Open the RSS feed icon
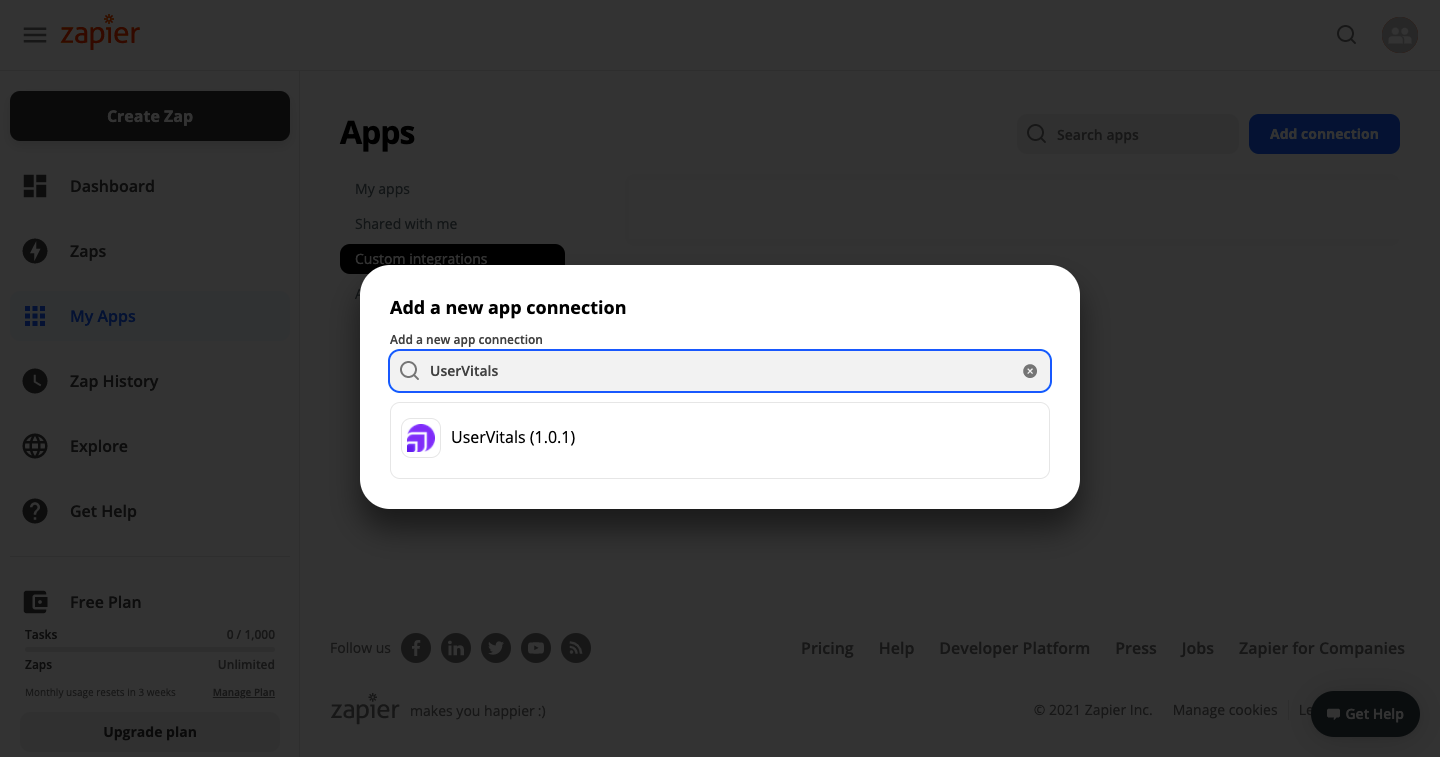This screenshot has width=1440, height=757. click(x=576, y=648)
